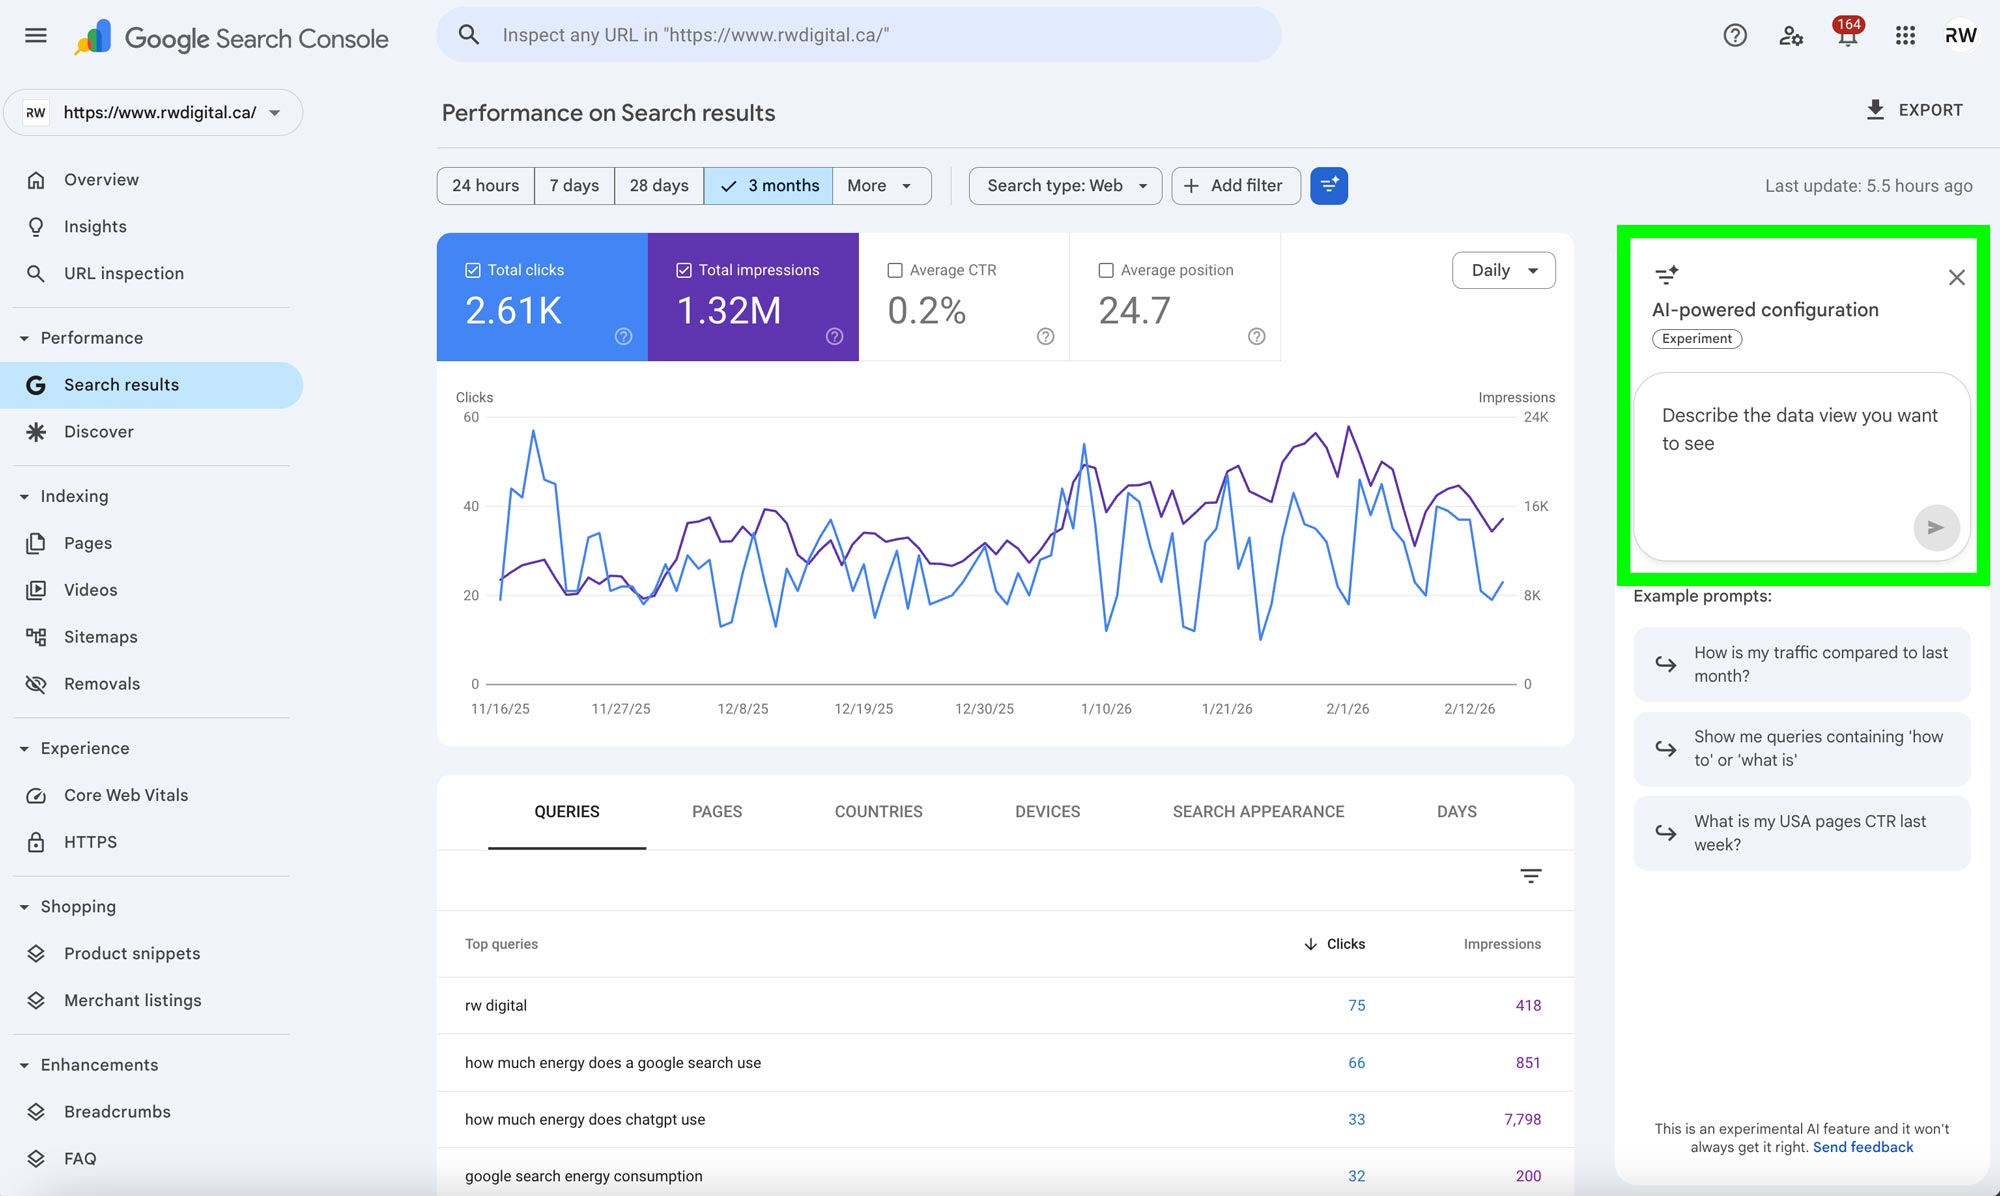The height and width of the screenshot is (1196, 2000).
Task: Click the help question mark icon
Action: tap(1735, 36)
